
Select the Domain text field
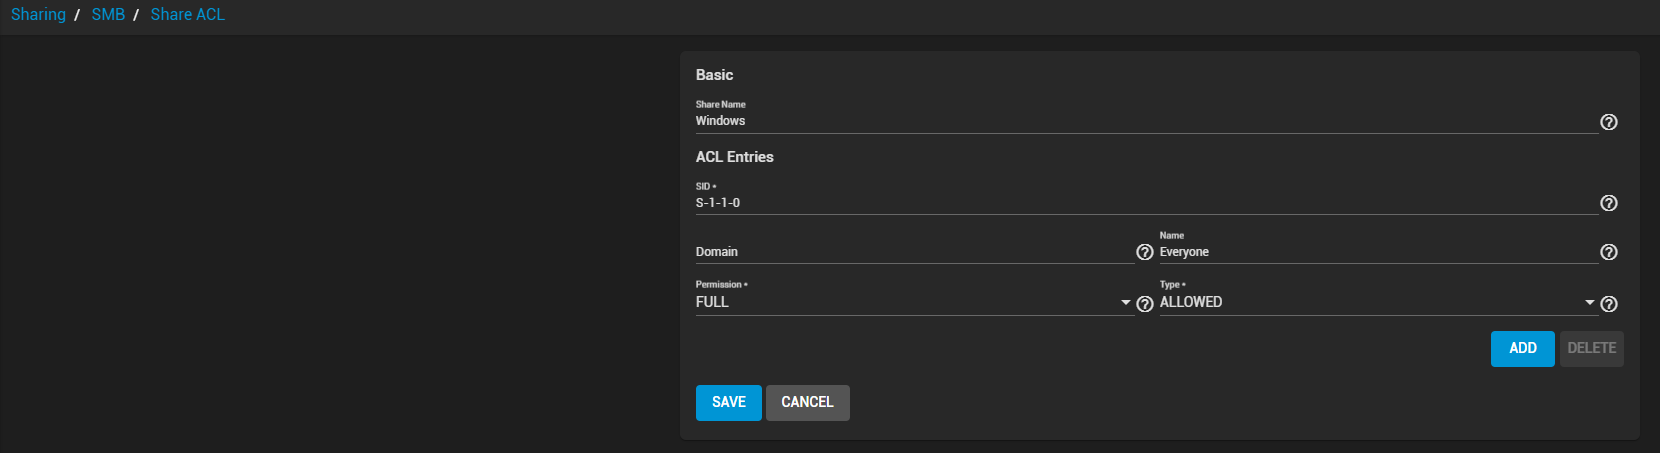(x=912, y=252)
